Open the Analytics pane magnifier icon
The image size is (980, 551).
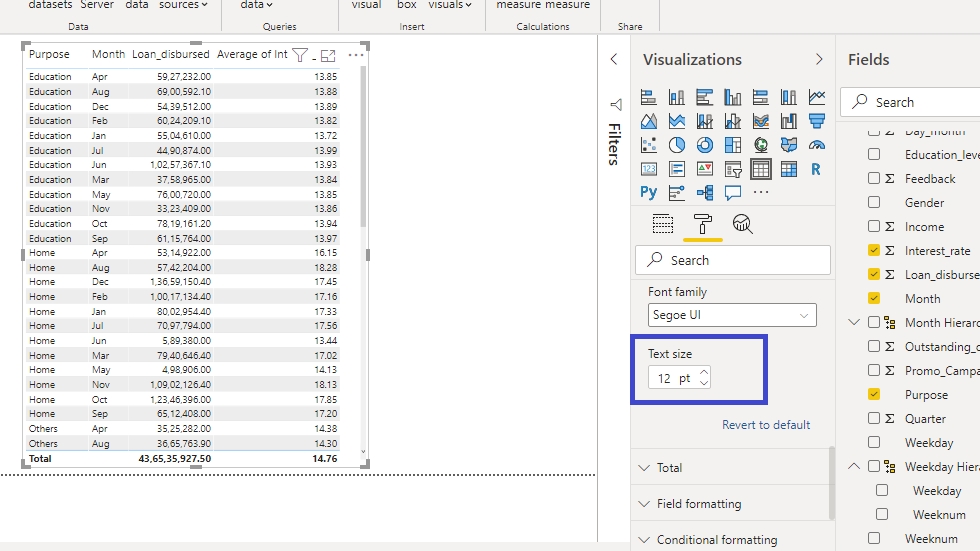[x=742, y=224]
